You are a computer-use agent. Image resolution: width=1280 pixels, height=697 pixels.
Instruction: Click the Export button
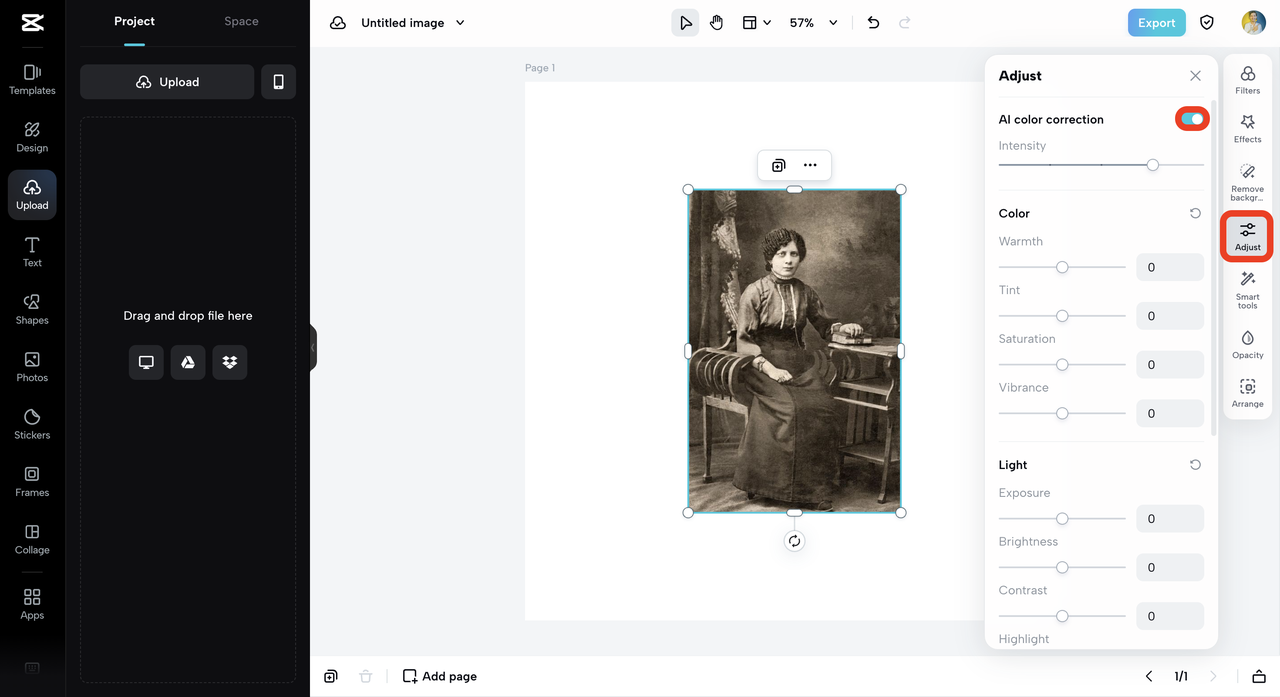tap(1156, 23)
